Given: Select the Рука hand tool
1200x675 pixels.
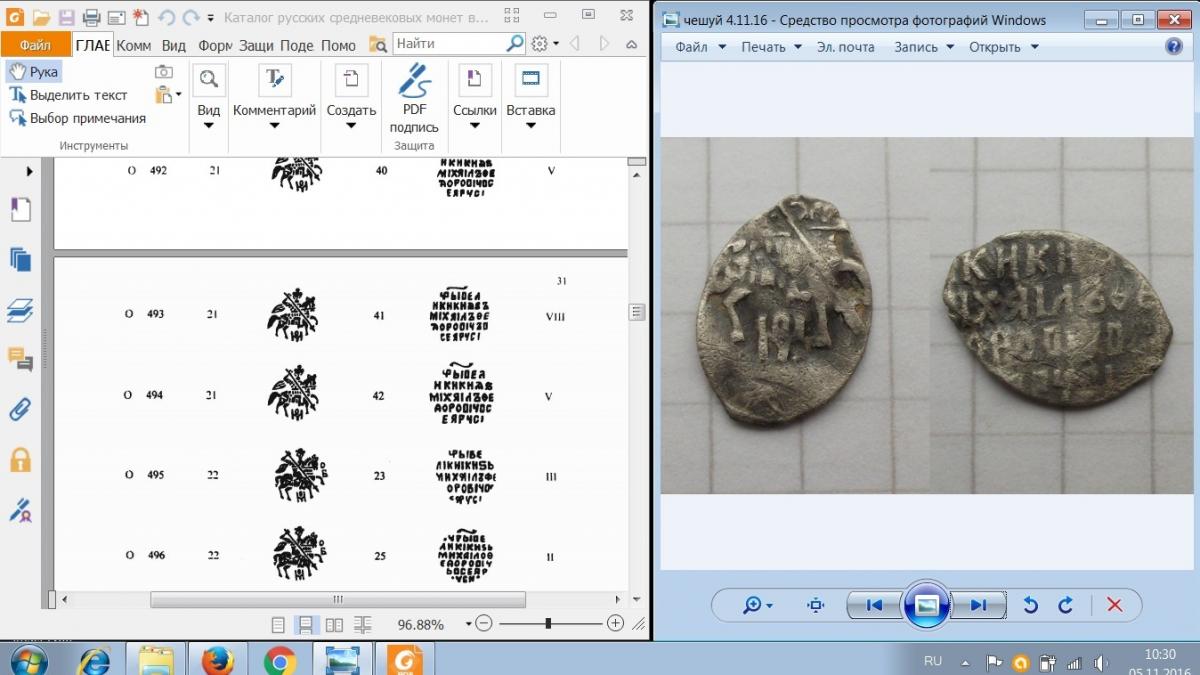Looking at the screenshot, I should [34, 72].
